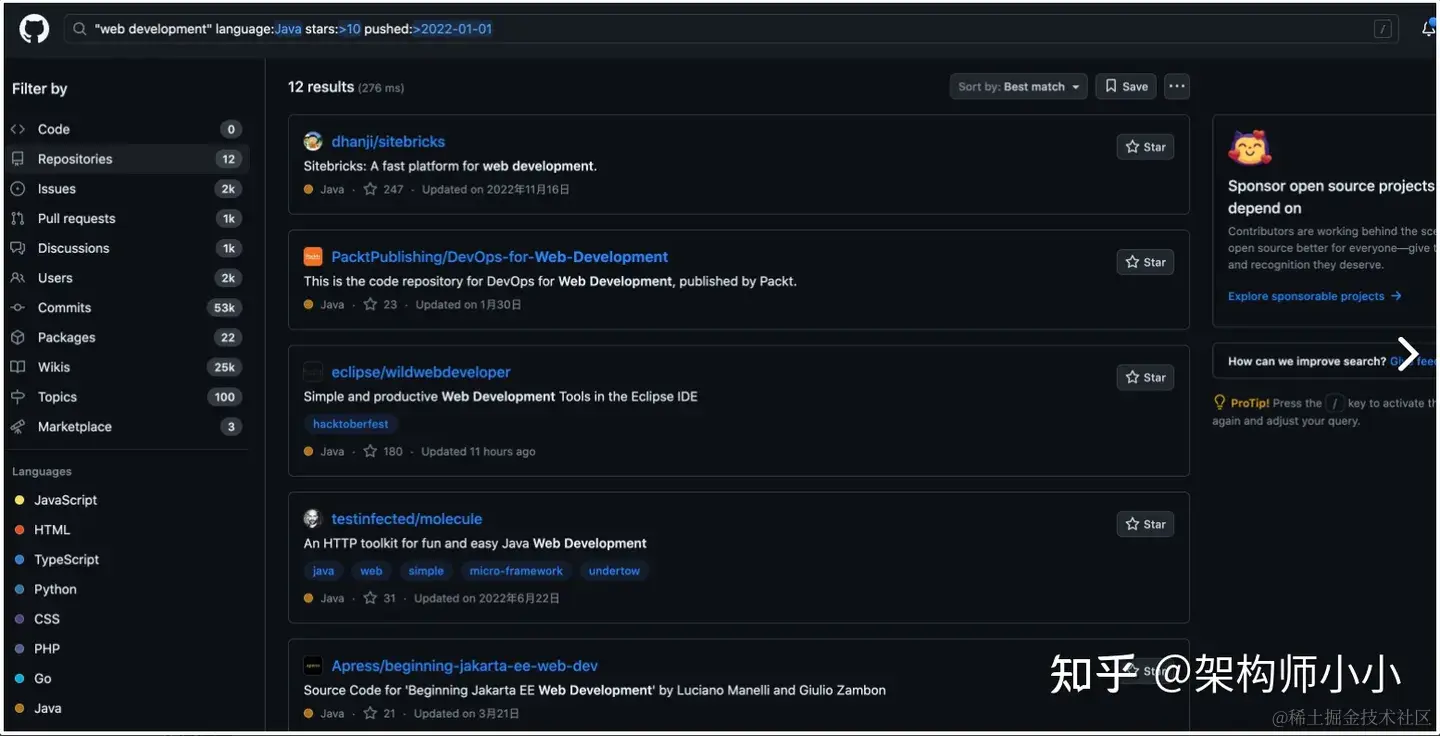Viewport: 1440px width, 736px height.
Task: Click the simple topic tag
Action: [426, 571]
